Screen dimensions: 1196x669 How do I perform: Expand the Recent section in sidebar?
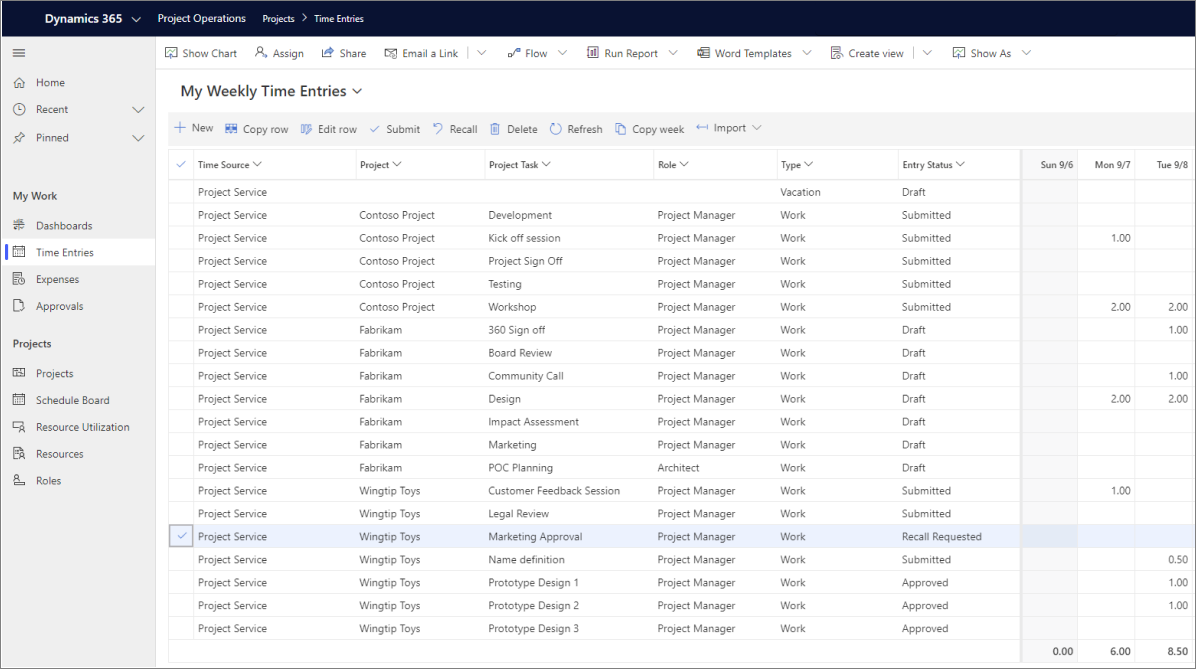(x=138, y=110)
